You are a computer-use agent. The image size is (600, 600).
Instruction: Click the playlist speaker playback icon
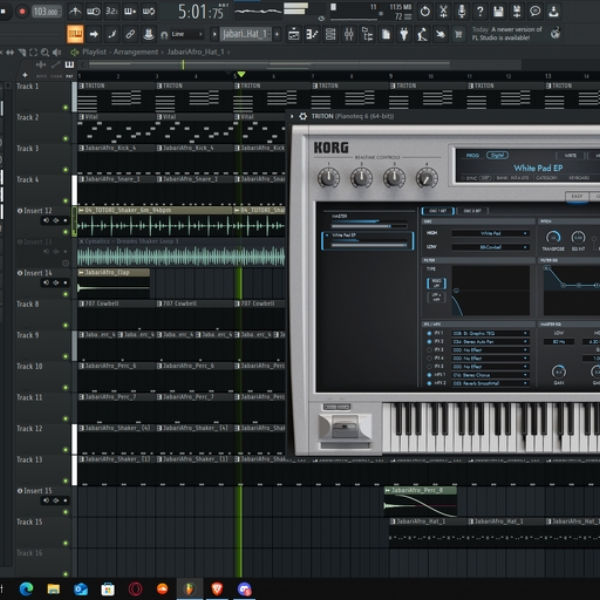point(57,52)
